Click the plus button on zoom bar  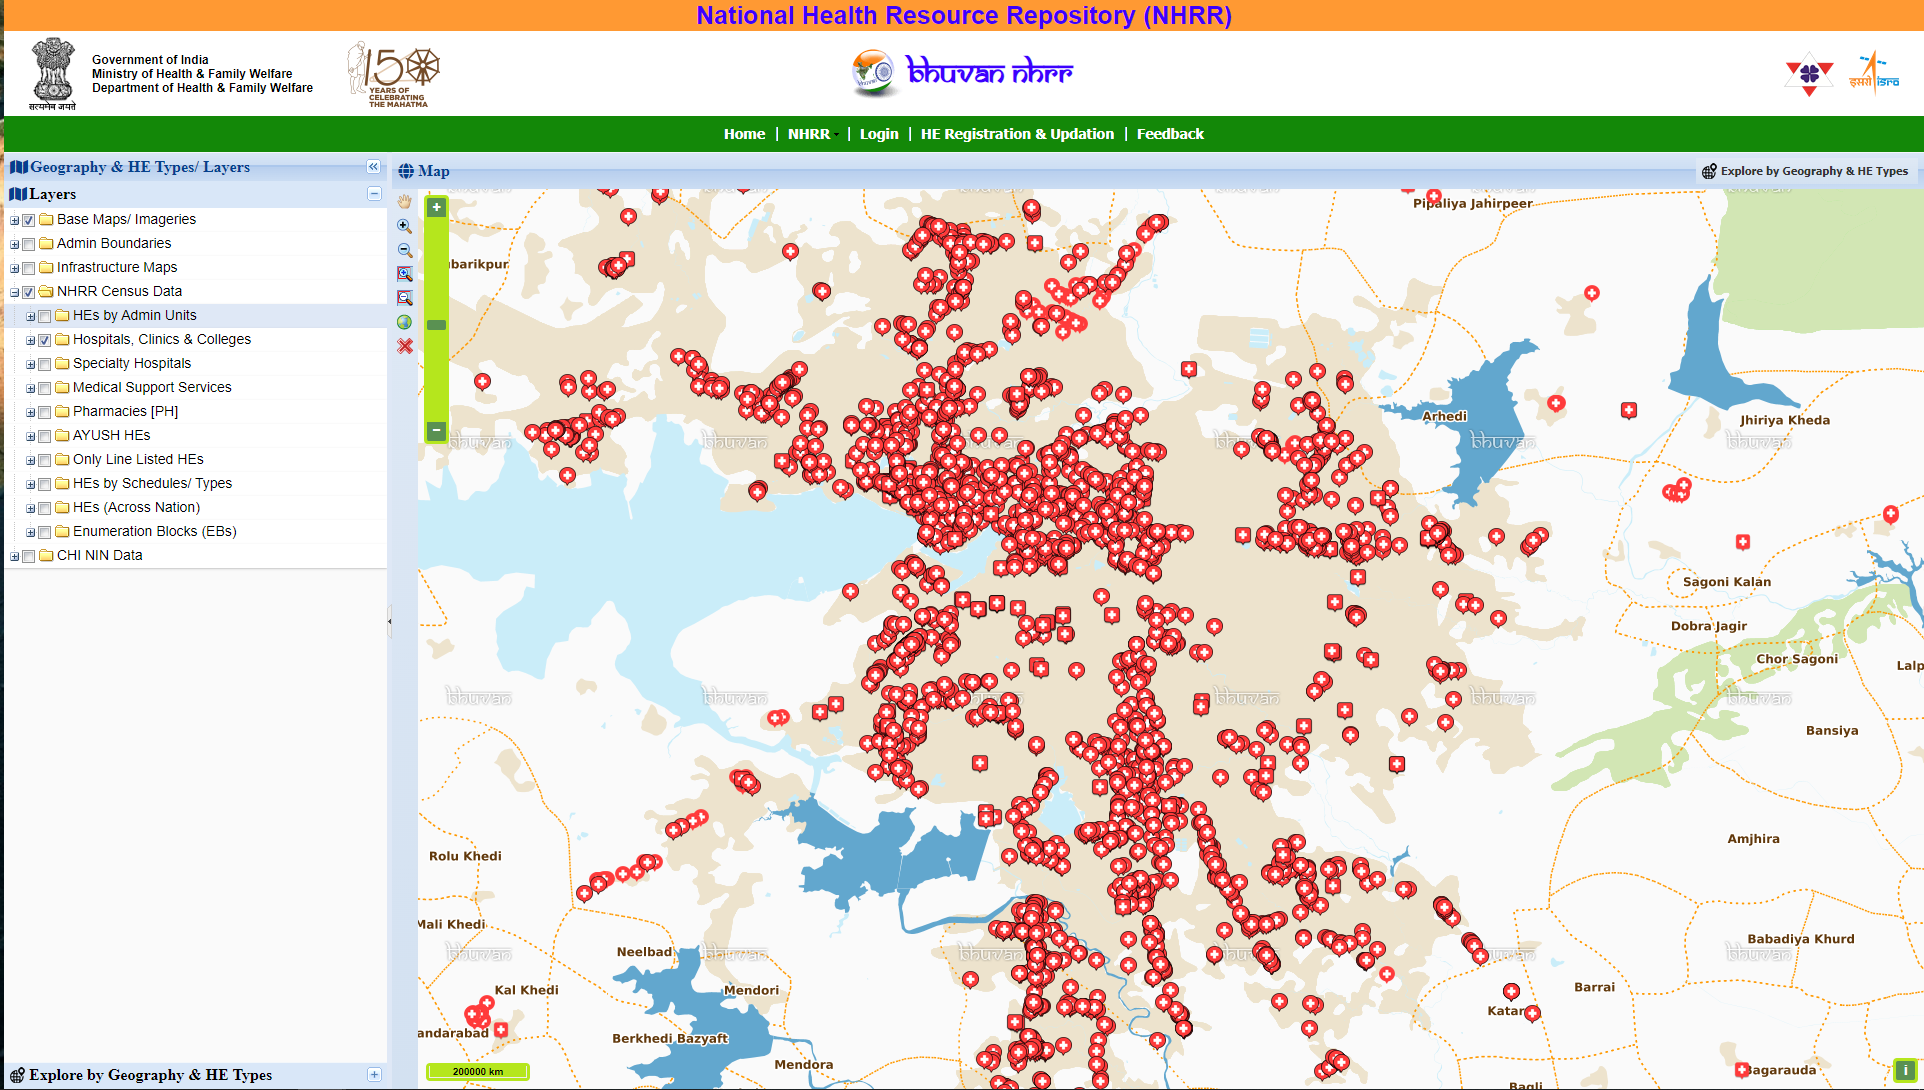click(x=437, y=207)
